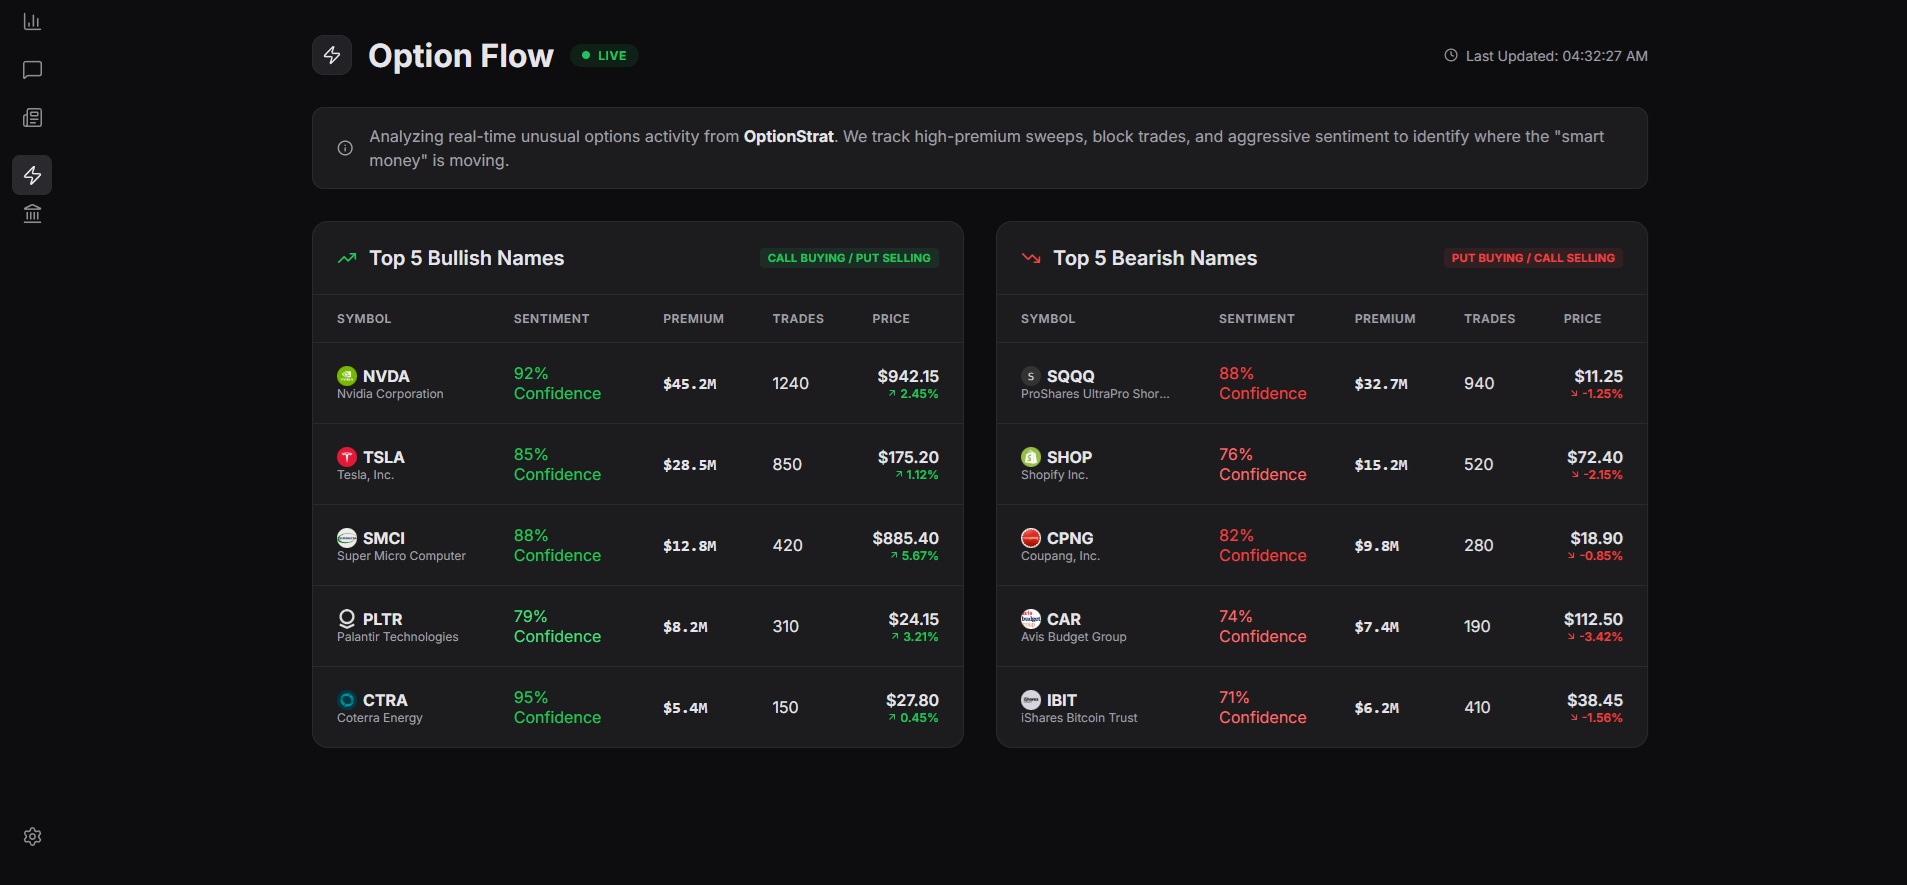Click the NVDA logo icon
The height and width of the screenshot is (885, 1907).
[347, 376]
